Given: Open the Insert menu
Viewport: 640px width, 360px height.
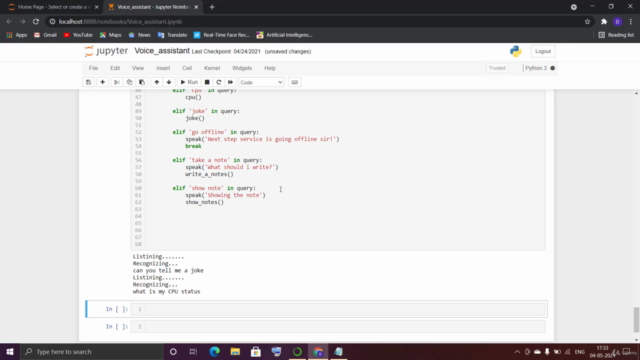Looking at the screenshot, I should tap(163, 68).
